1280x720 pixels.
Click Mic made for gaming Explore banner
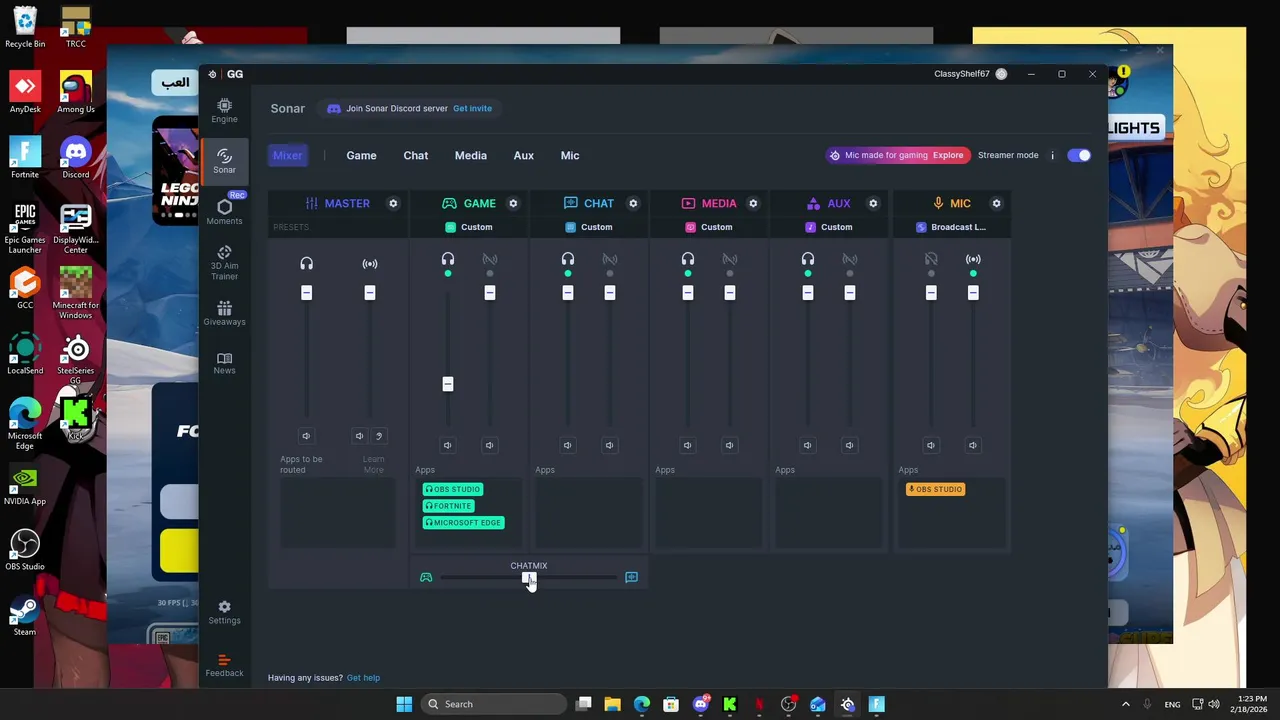897,155
